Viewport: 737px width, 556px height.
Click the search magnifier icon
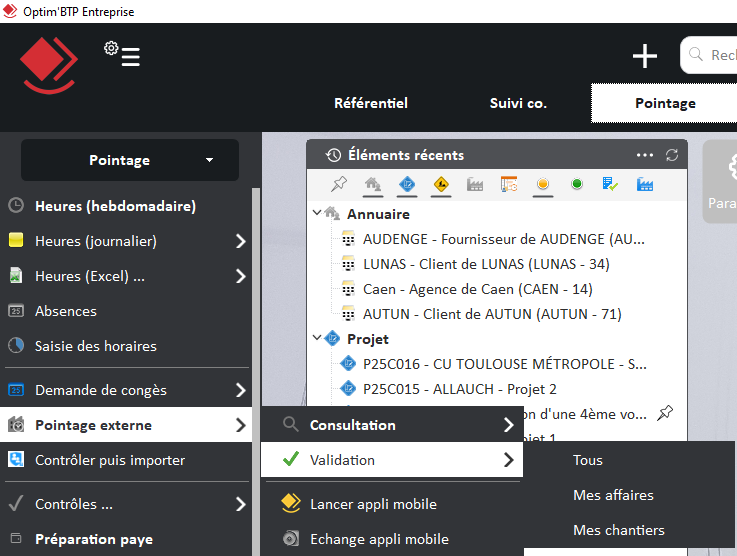[696, 54]
